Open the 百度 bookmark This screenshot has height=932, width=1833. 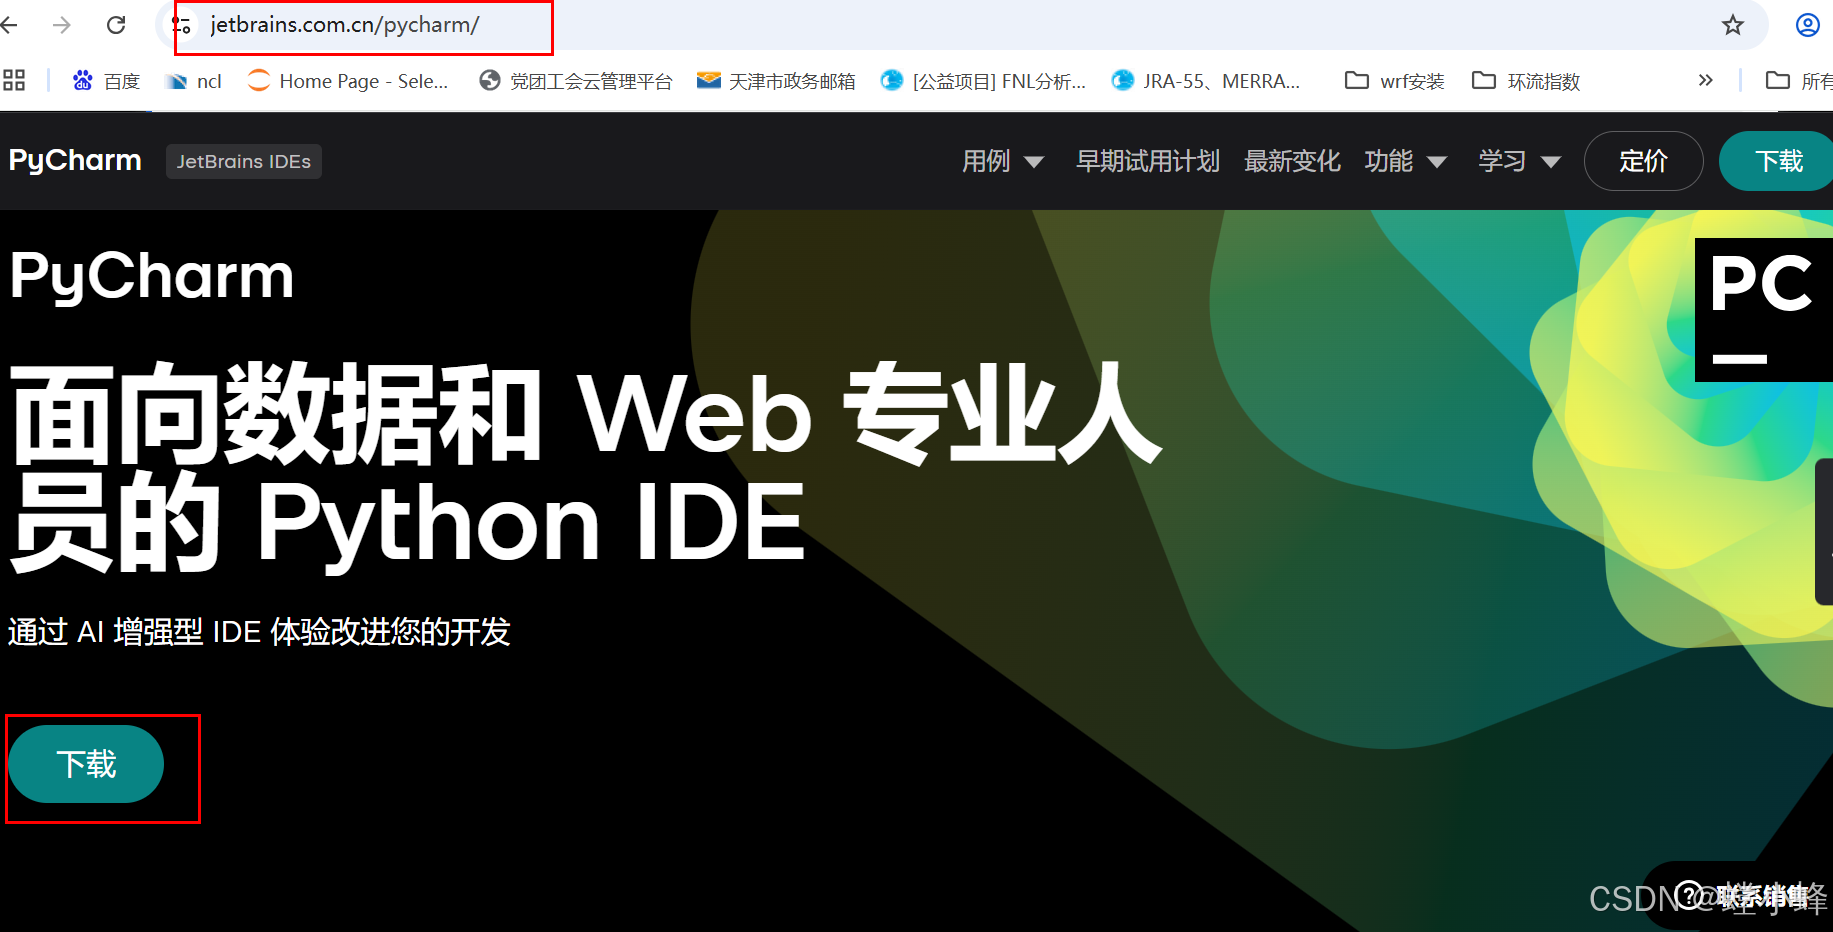coord(106,81)
